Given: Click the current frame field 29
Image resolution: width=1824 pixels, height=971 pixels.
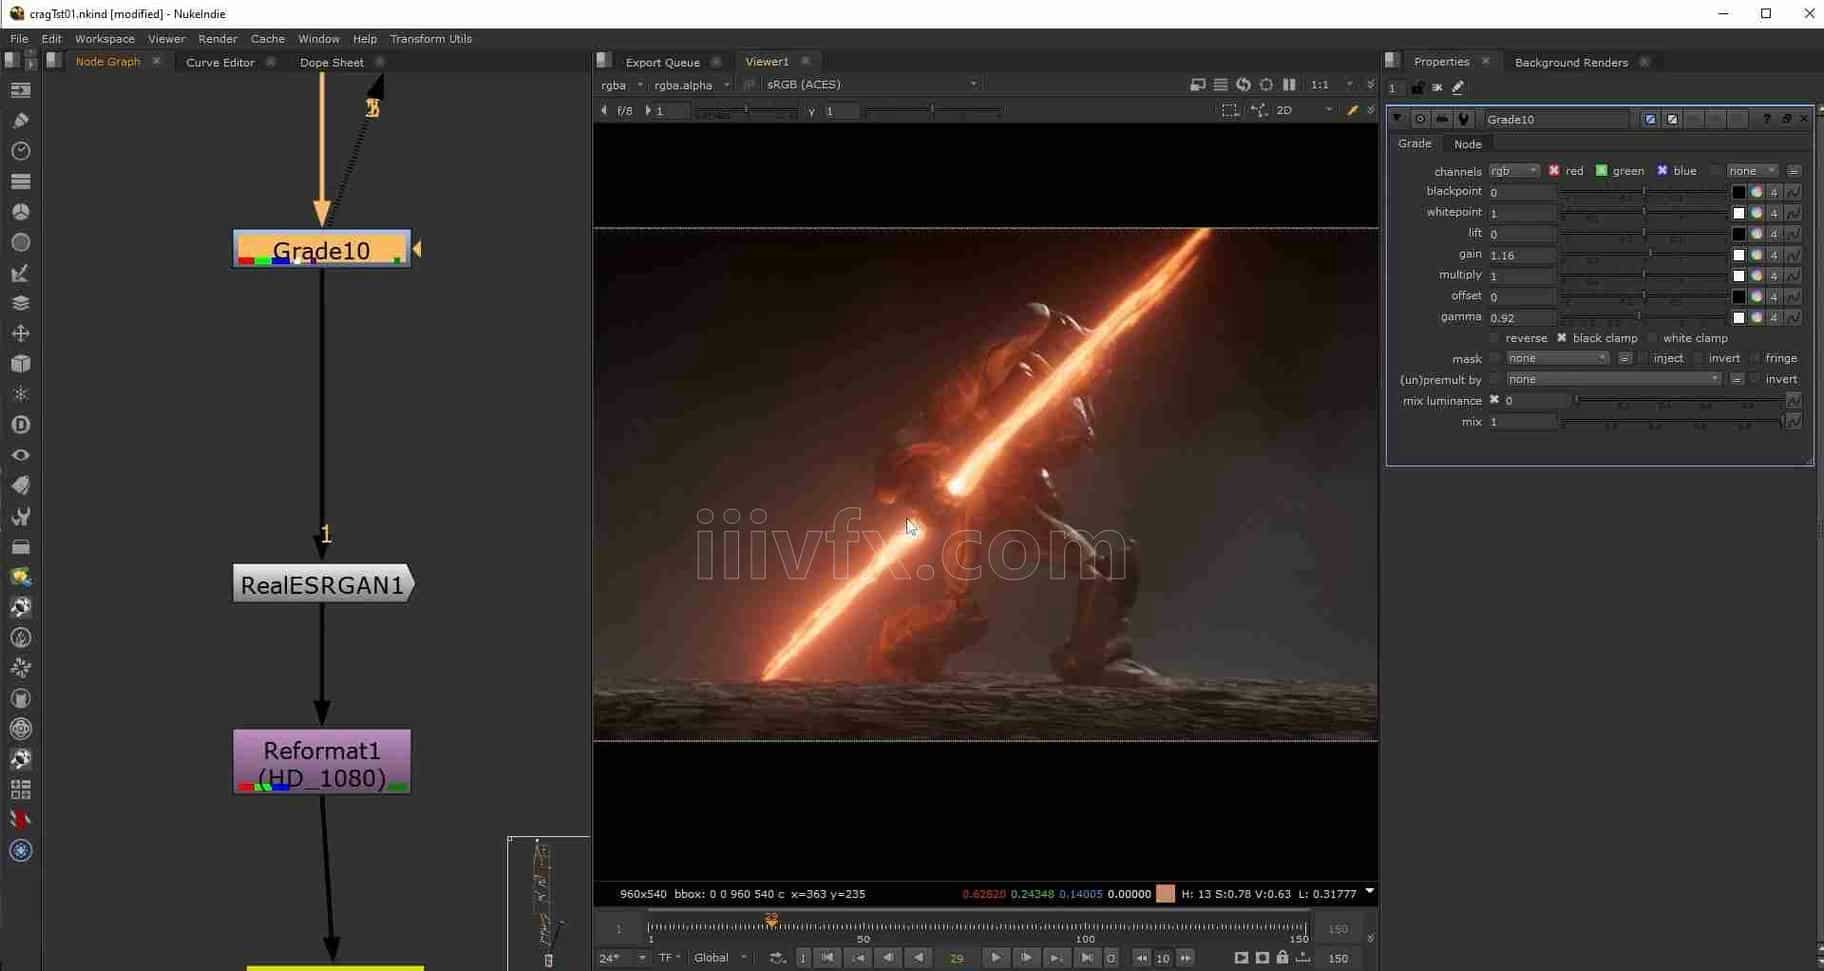Looking at the screenshot, I should tap(956, 958).
